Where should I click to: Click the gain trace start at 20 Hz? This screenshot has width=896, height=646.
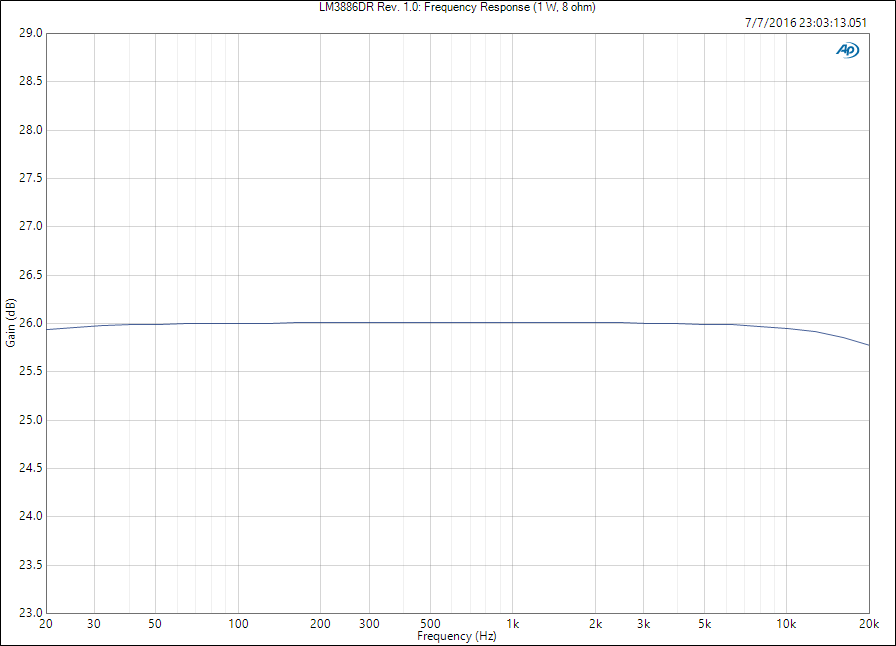tap(47, 329)
